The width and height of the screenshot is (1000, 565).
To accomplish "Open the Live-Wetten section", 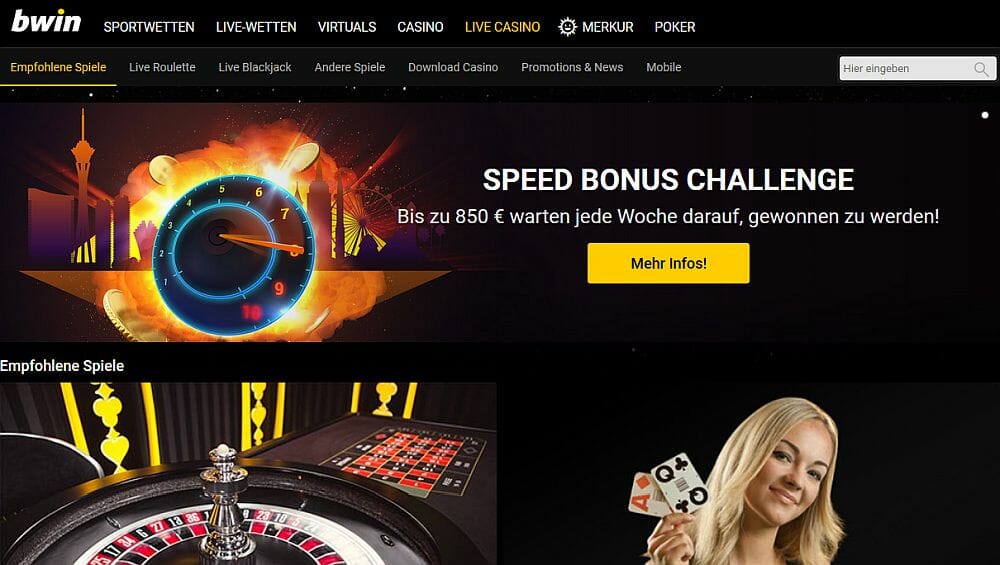I will click(x=256, y=27).
